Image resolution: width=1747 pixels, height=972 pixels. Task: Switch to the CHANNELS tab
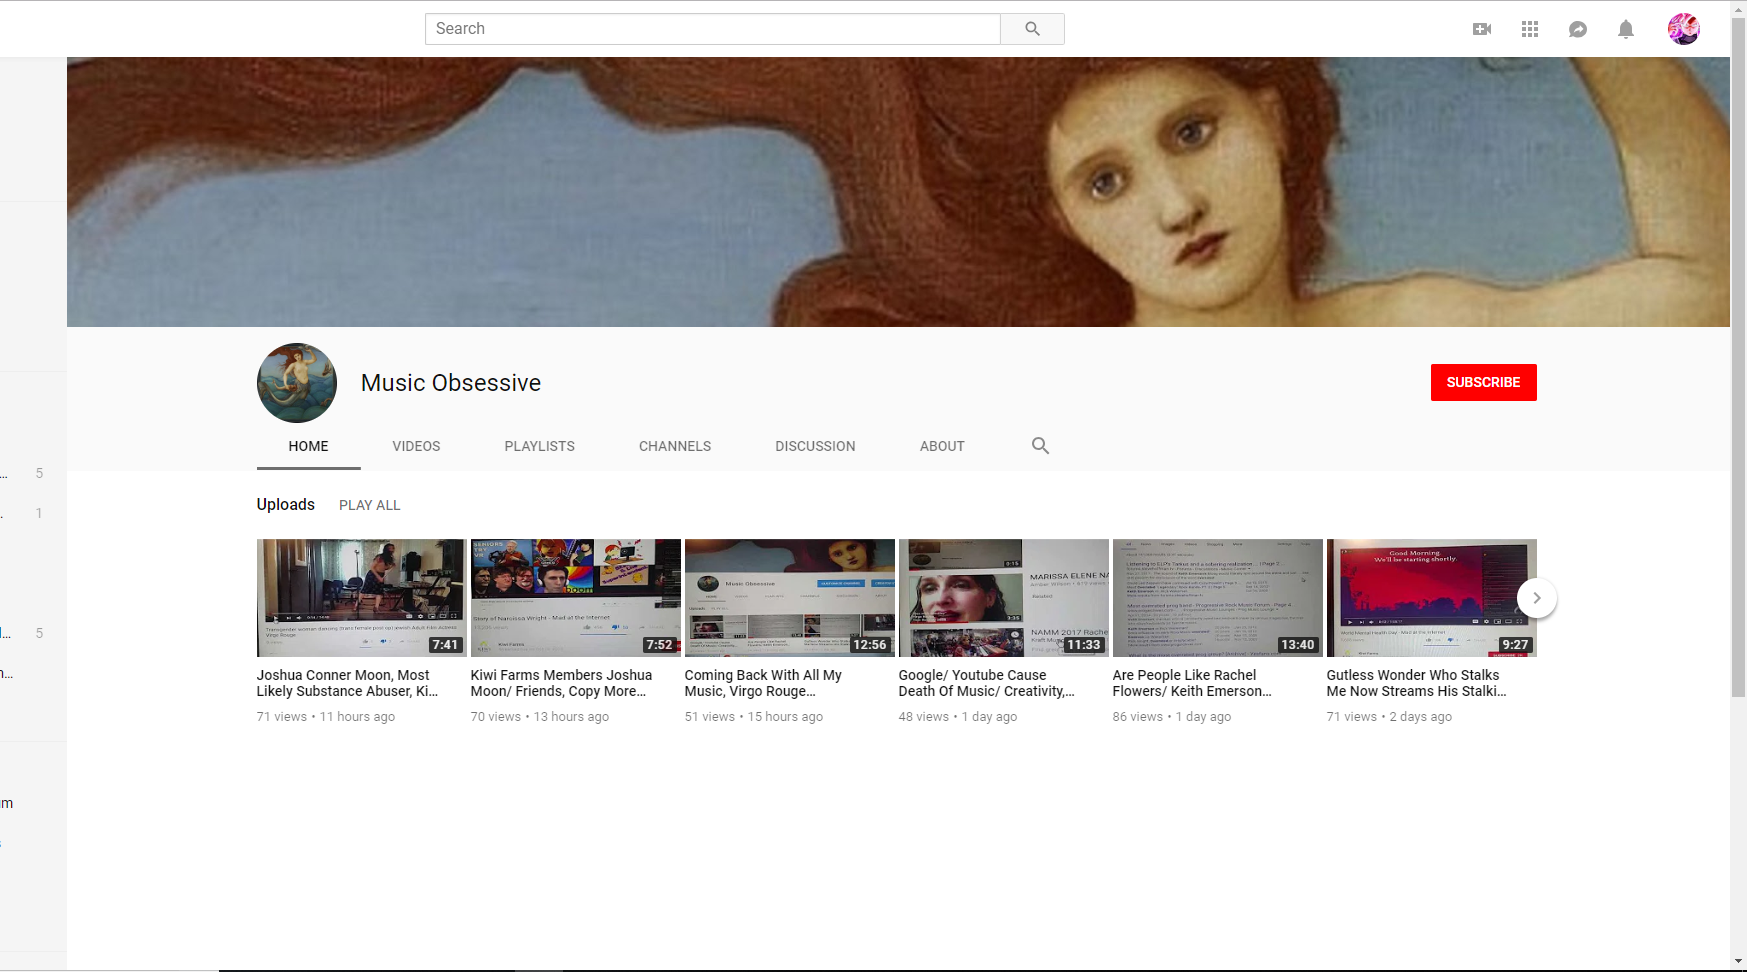pos(675,446)
